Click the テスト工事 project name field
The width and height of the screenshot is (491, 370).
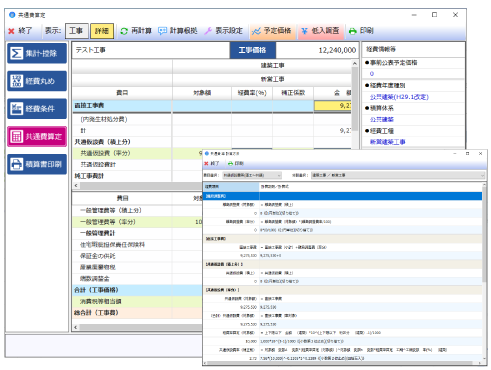[151, 50]
